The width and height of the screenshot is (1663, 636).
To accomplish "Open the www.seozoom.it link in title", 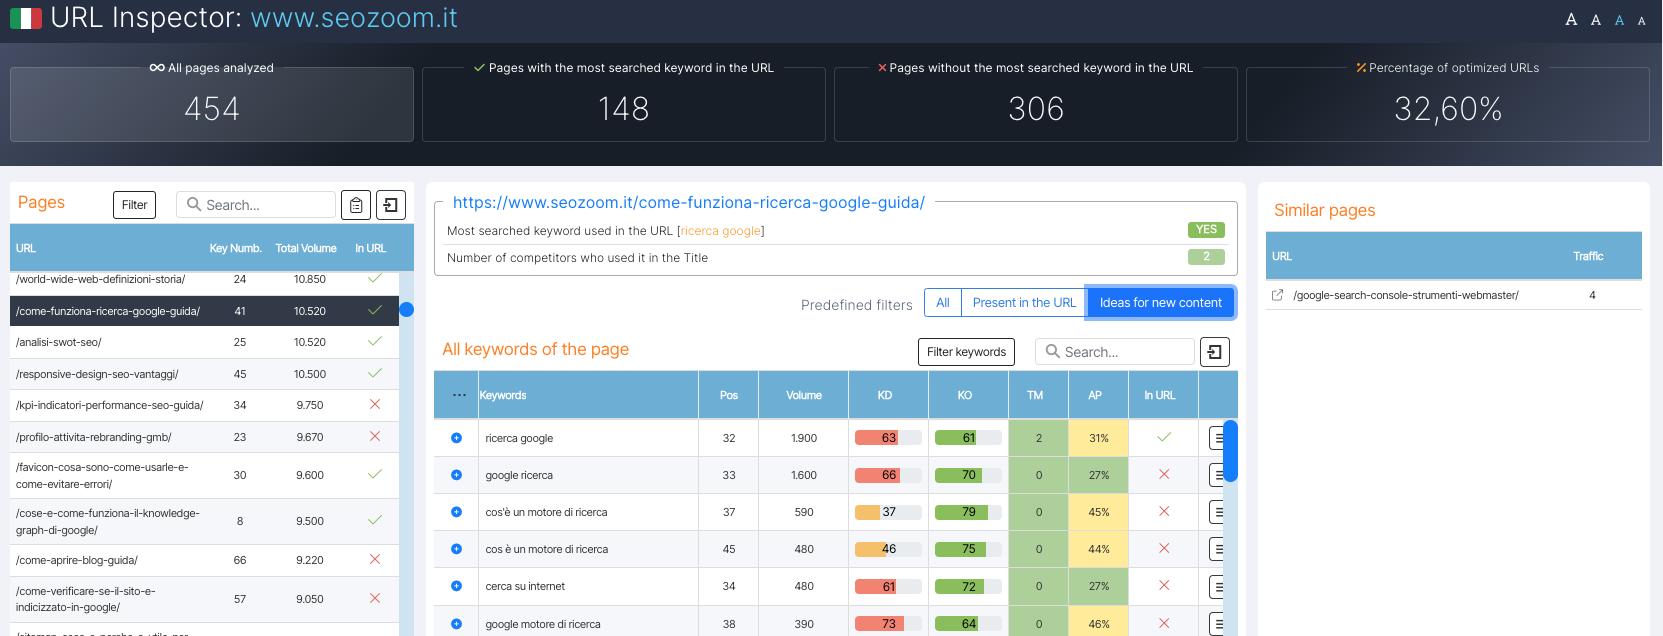I will (354, 18).
